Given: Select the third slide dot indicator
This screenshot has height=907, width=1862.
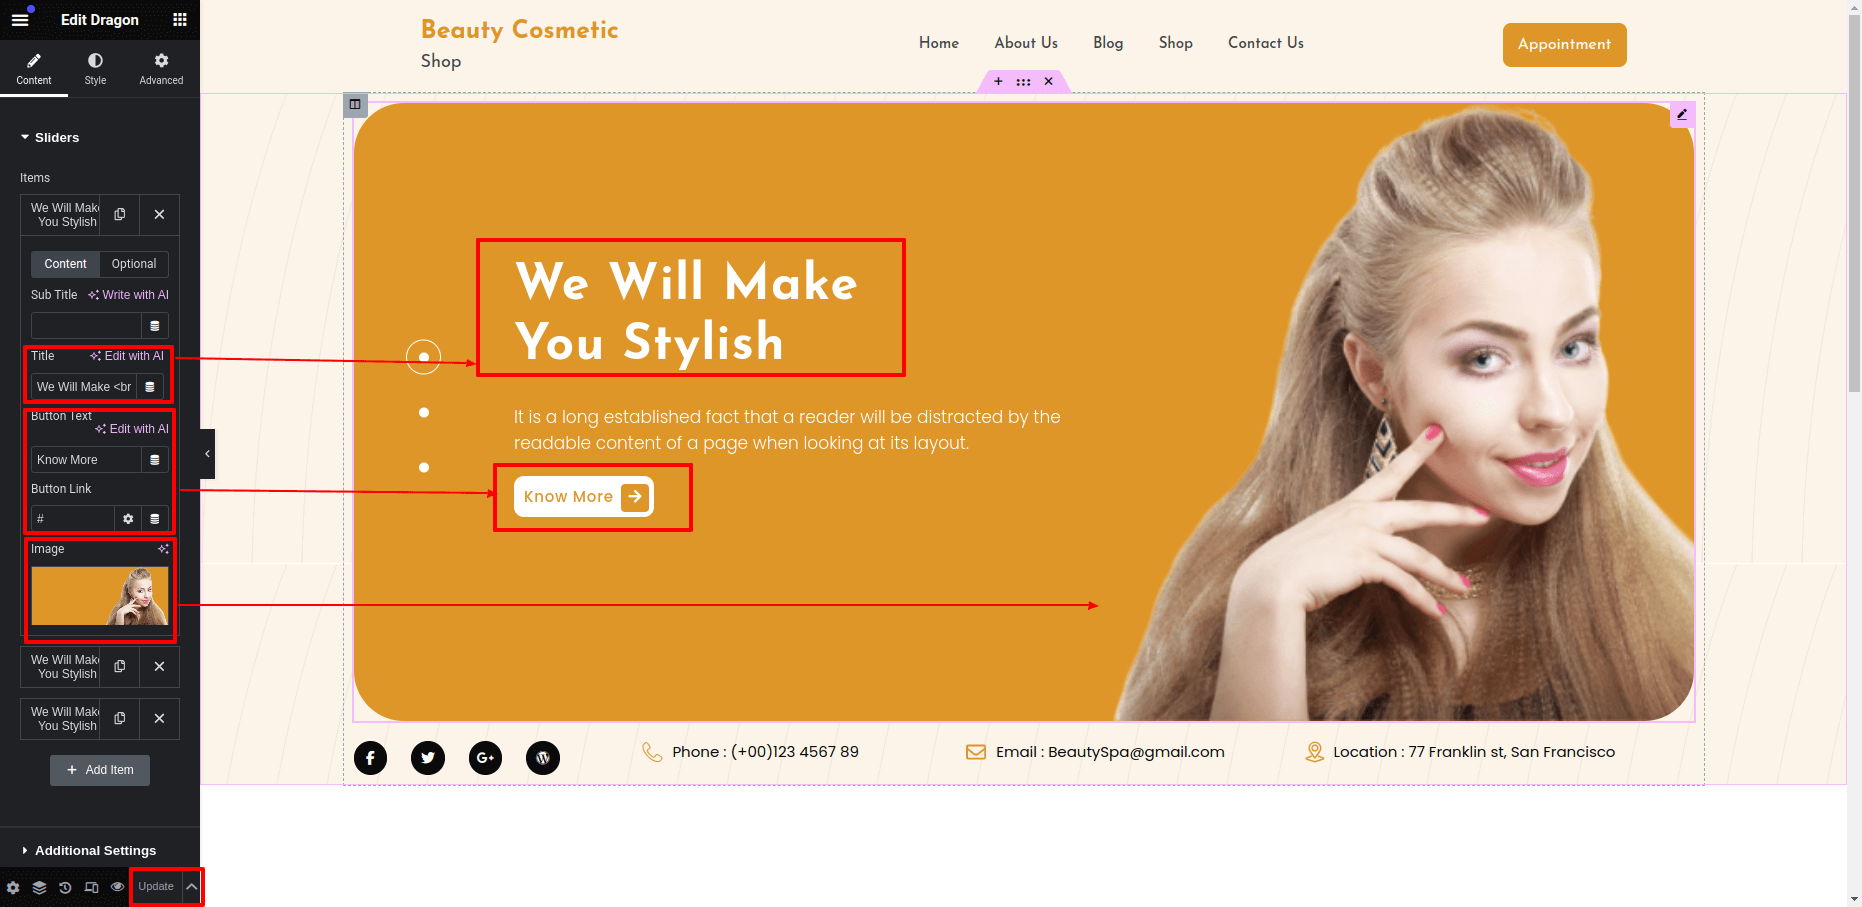Looking at the screenshot, I should 424,467.
